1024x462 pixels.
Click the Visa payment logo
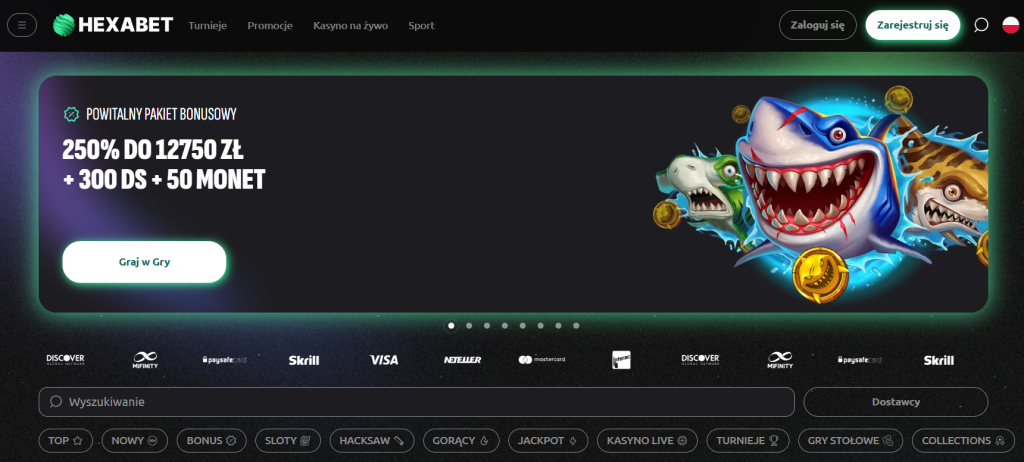click(384, 360)
